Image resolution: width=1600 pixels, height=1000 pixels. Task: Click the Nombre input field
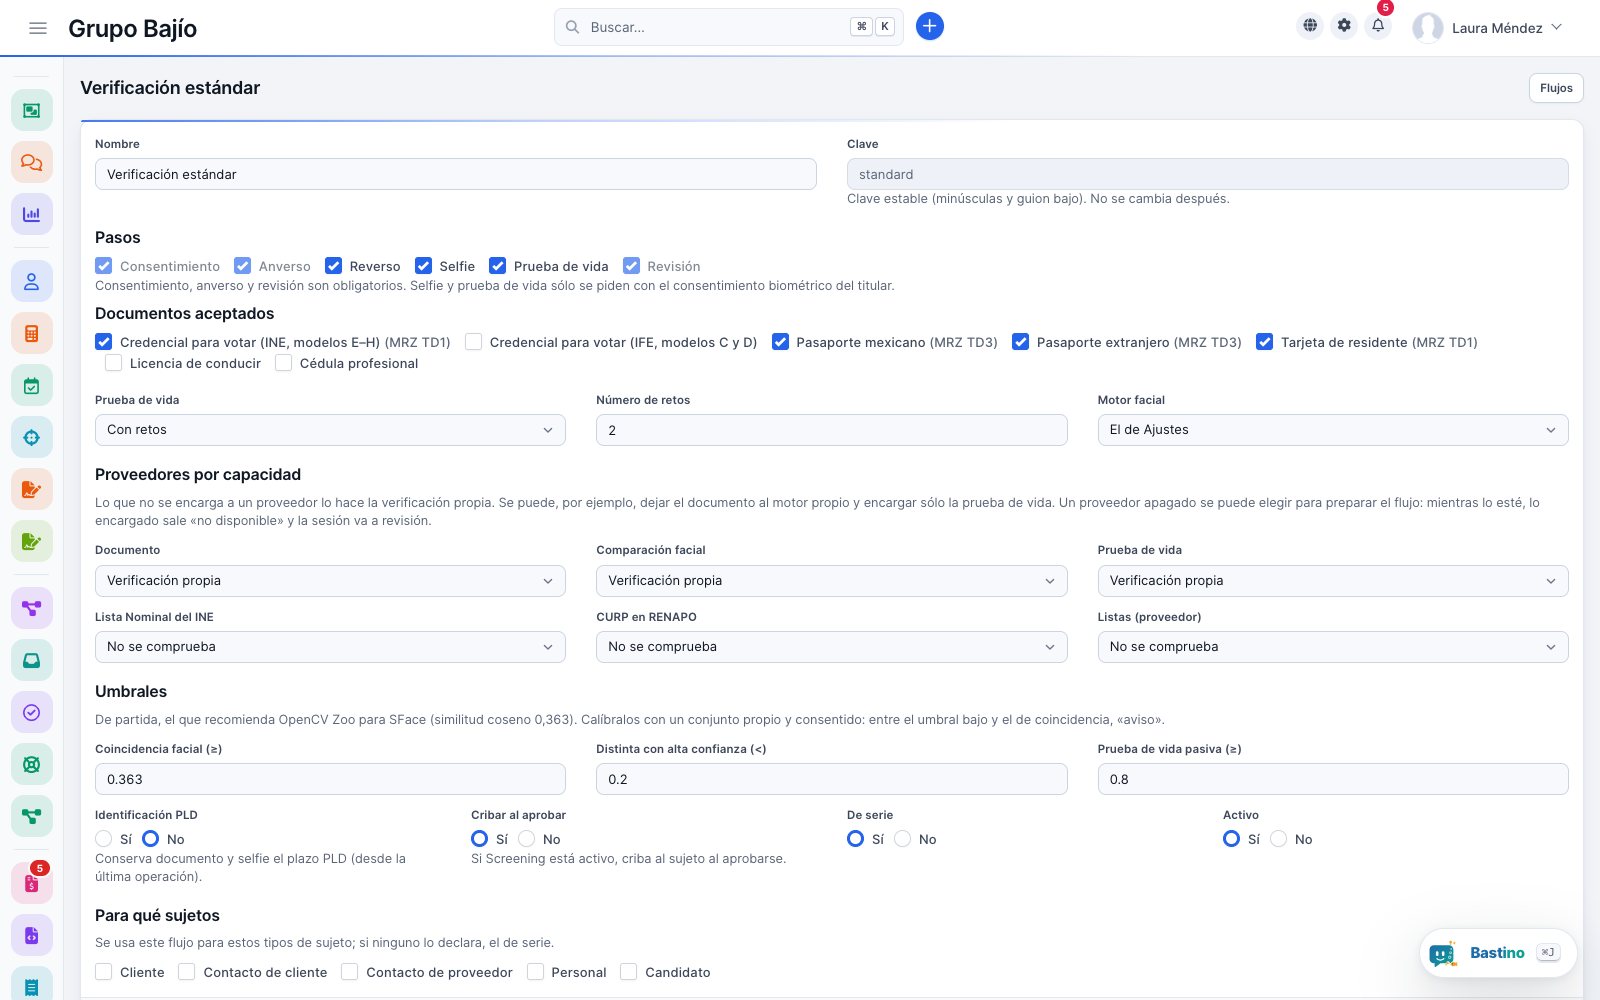[456, 174]
